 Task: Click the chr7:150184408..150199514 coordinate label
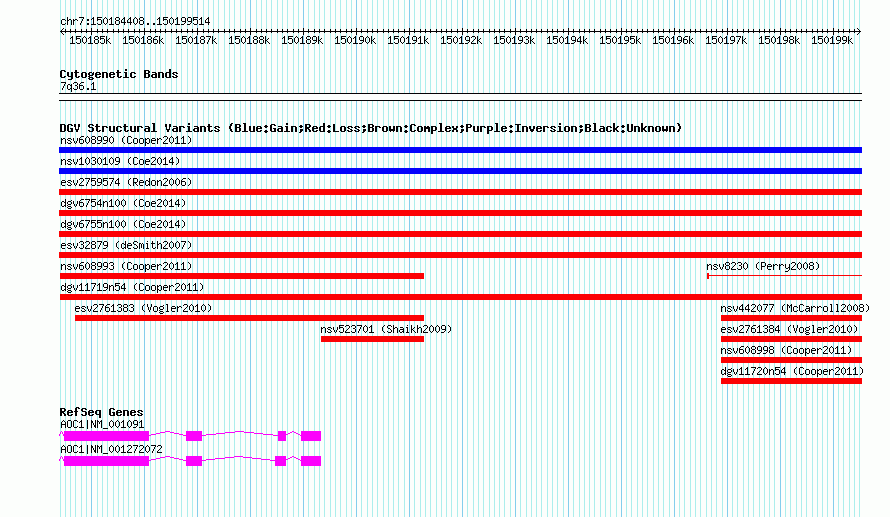coord(135,21)
